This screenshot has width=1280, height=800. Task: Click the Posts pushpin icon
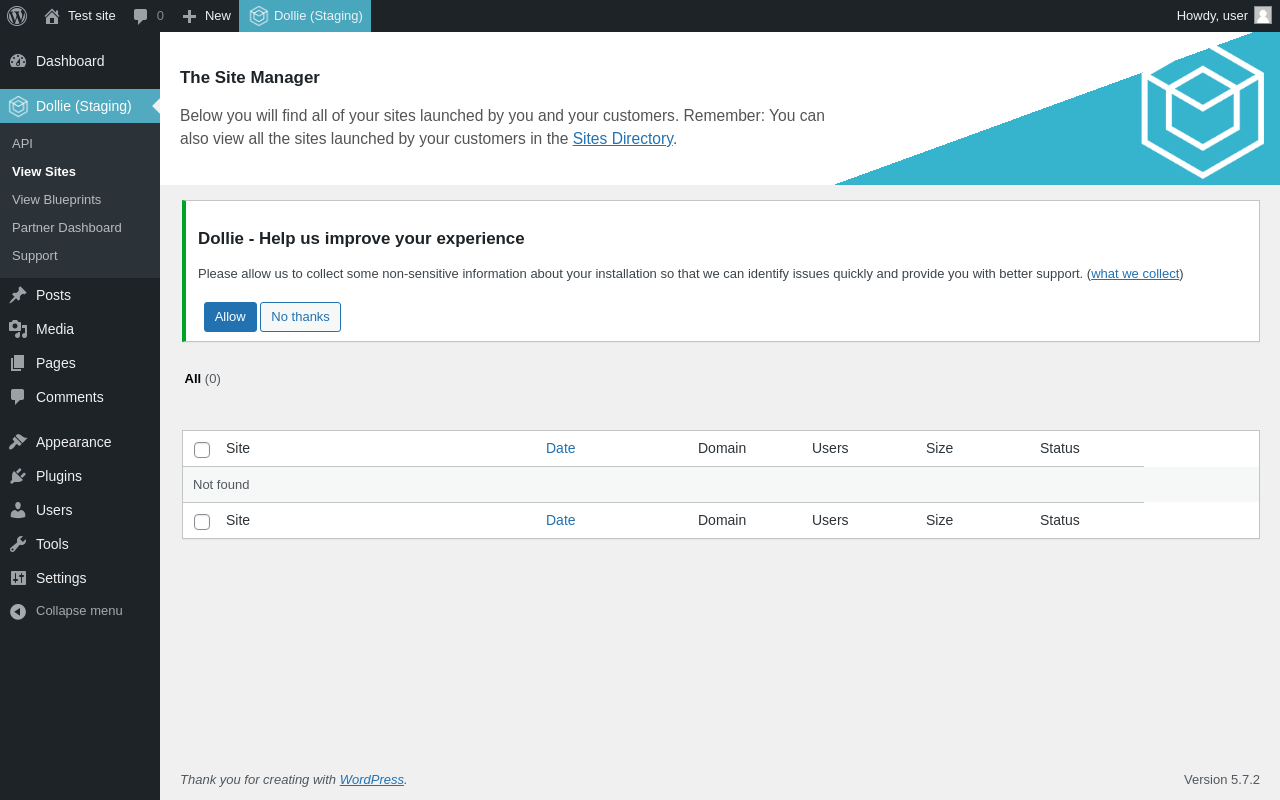pyautogui.click(x=18, y=295)
